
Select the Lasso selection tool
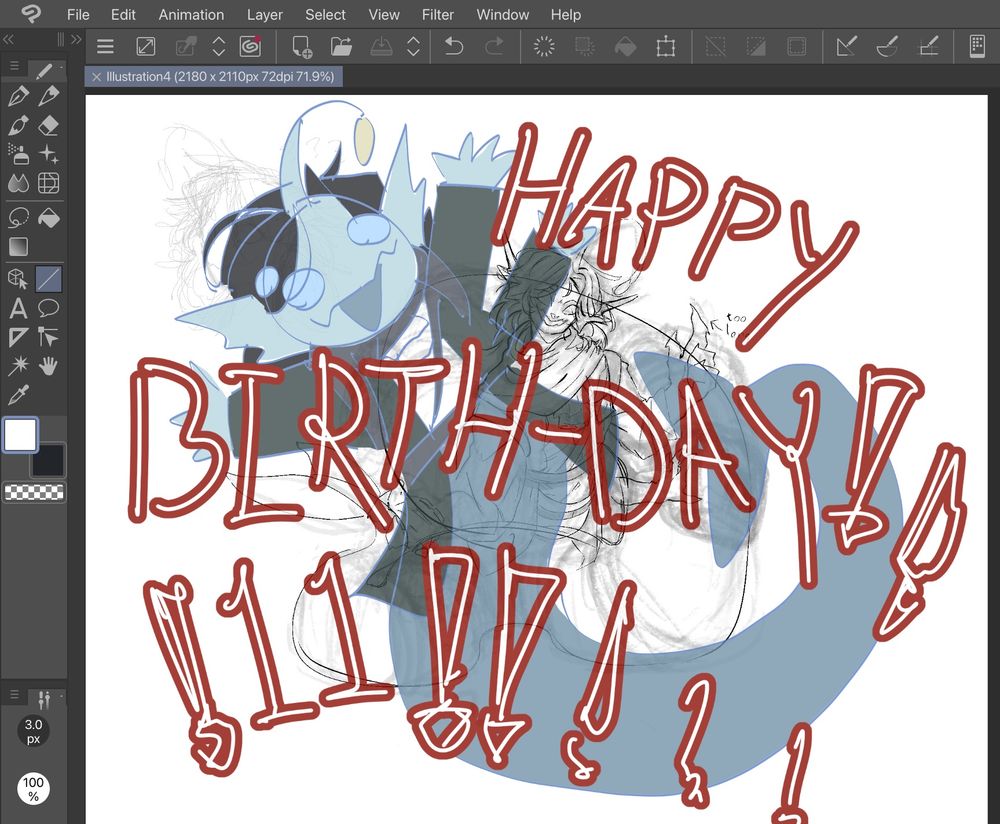click(x=18, y=217)
